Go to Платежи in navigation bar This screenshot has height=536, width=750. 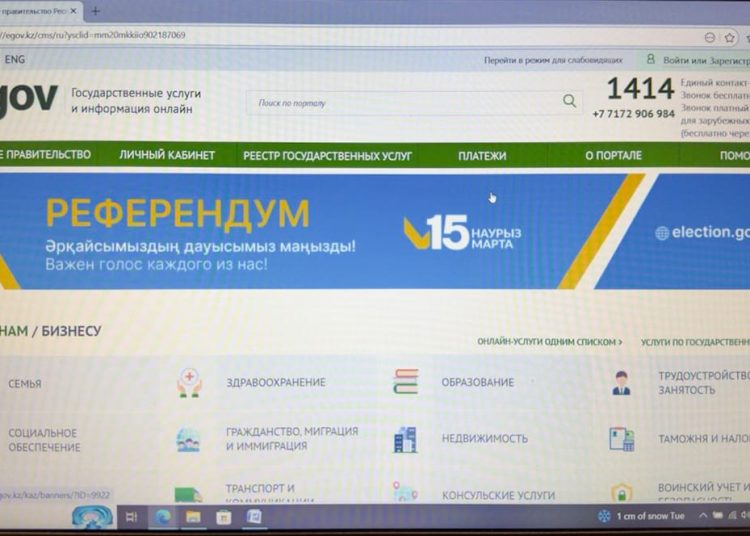point(482,156)
